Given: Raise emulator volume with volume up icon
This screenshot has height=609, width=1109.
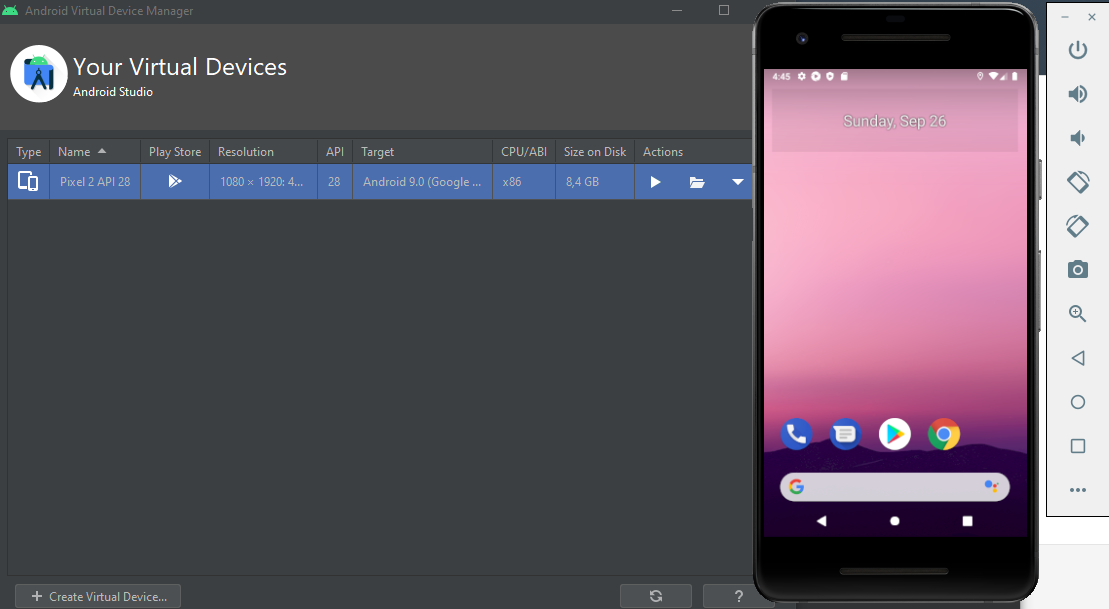Looking at the screenshot, I should click(1077, 93).
